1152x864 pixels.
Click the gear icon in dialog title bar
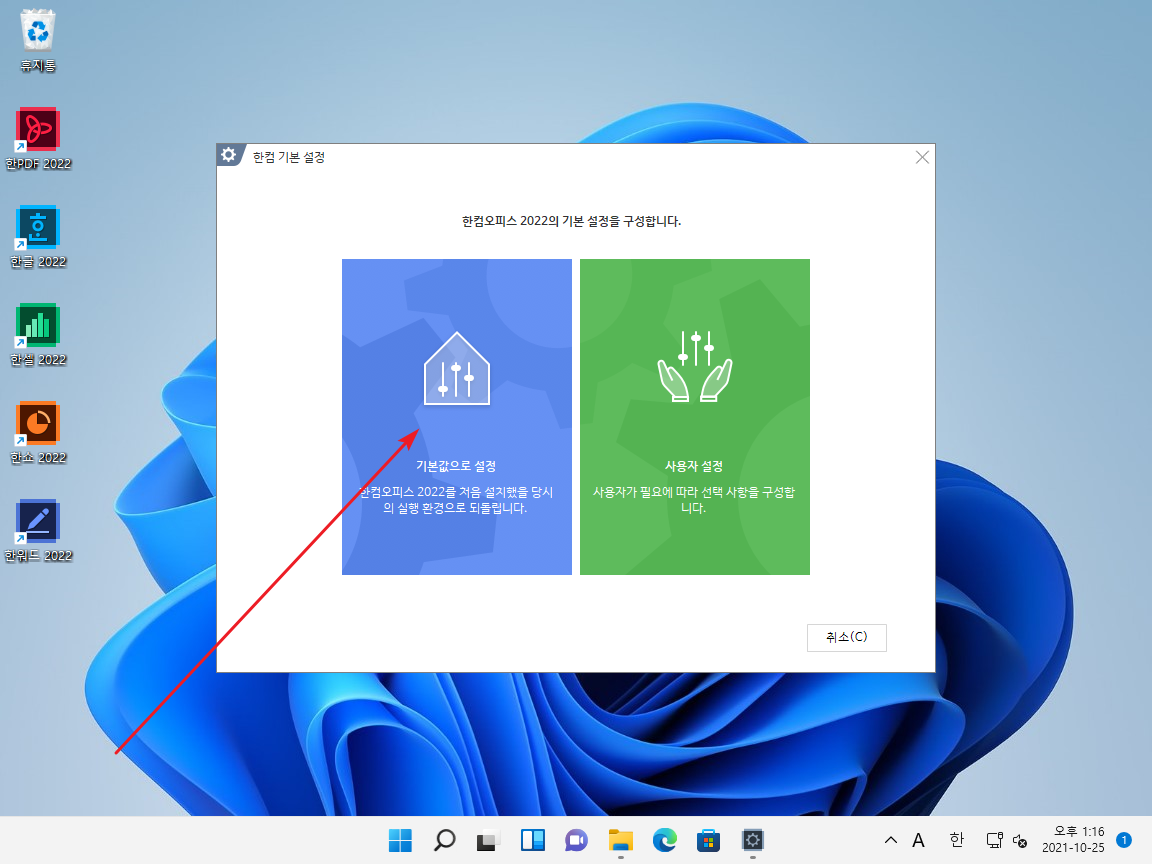(x=228, y=155)
